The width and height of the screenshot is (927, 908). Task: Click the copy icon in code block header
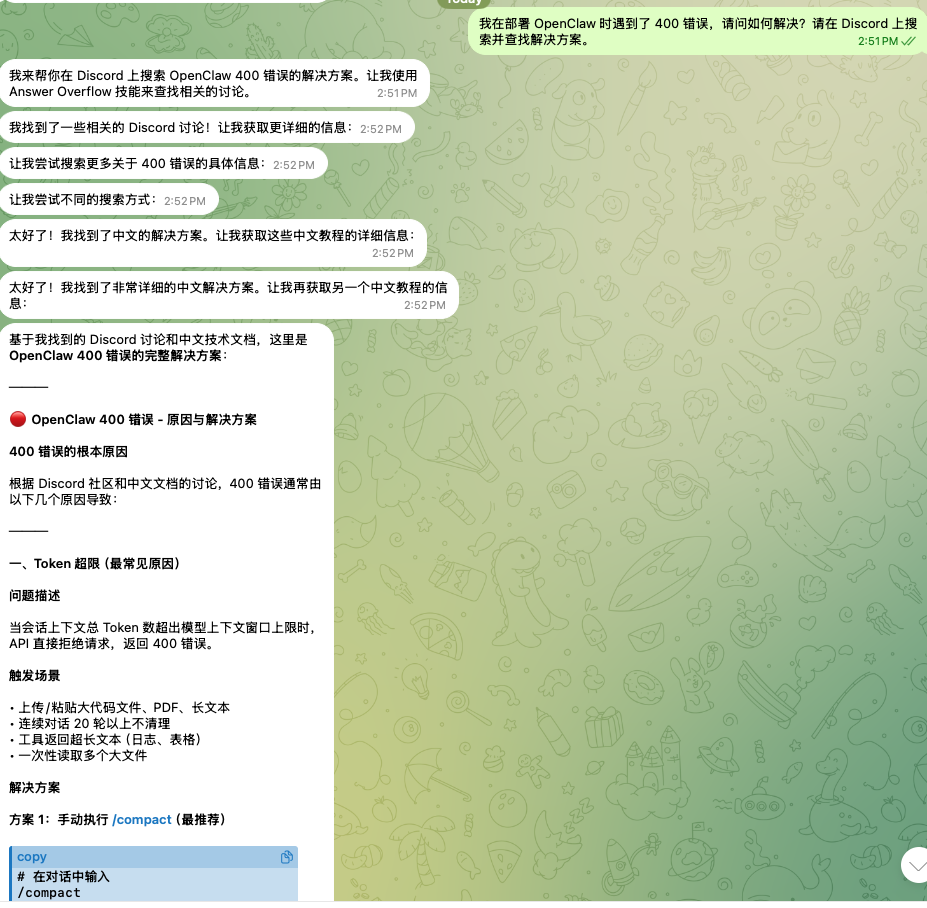click(x=286, y=857)
